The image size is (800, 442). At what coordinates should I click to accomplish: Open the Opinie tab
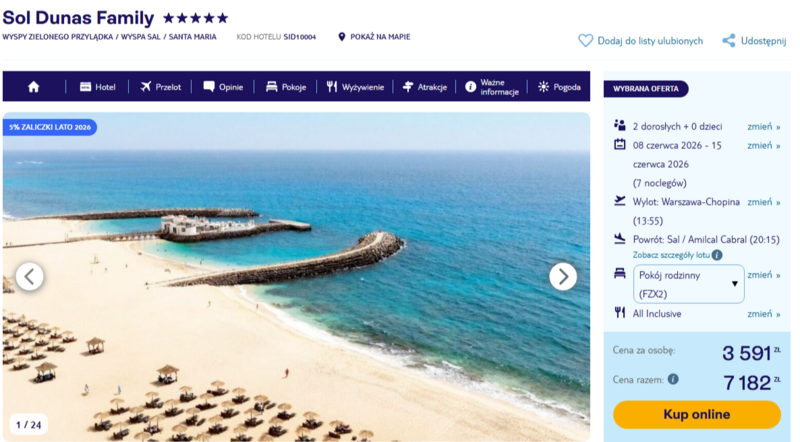(x=223, y=87)
